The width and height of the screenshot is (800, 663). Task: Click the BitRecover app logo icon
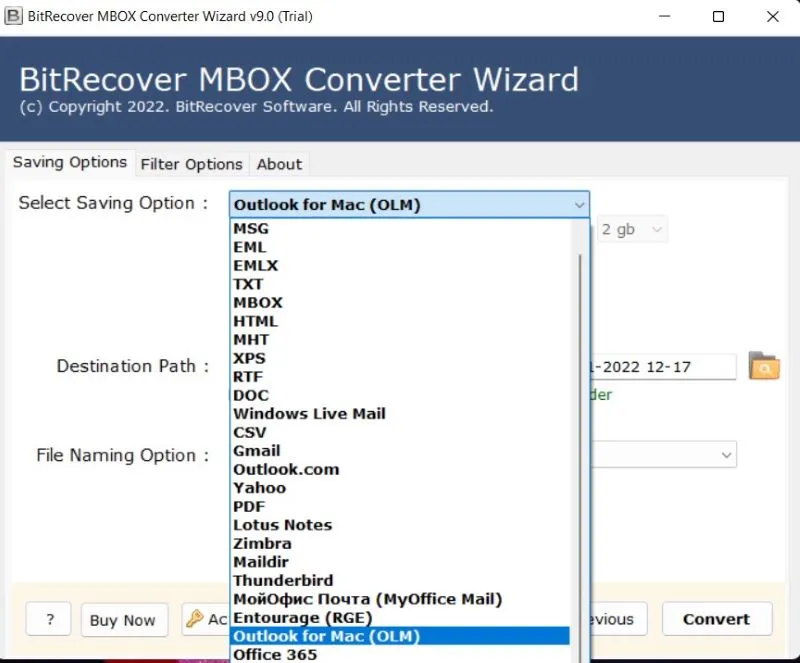pyautogui.click(x=13, y=16)
